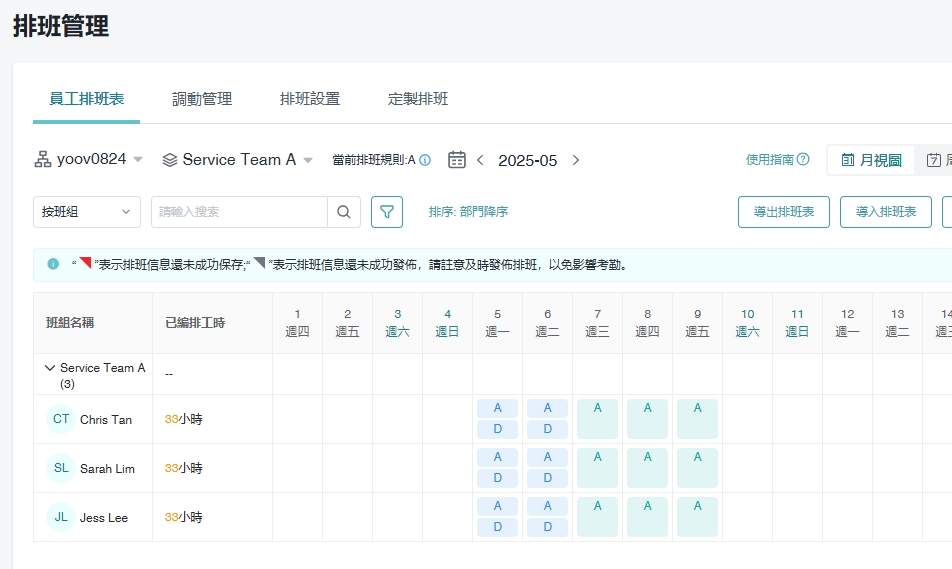The image size is (952, 569).
Task: Collapse the Service Team A group row
Action: [x=50, y=368]
